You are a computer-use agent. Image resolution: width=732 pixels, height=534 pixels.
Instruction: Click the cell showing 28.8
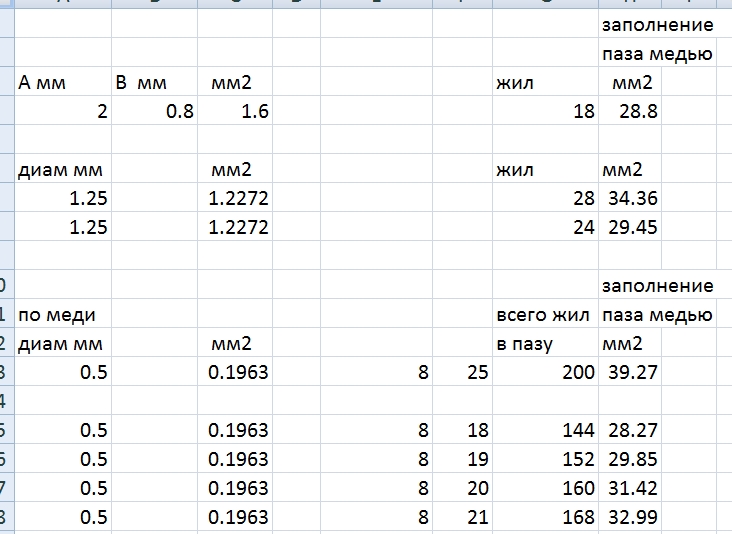click(x=629, y=112)
